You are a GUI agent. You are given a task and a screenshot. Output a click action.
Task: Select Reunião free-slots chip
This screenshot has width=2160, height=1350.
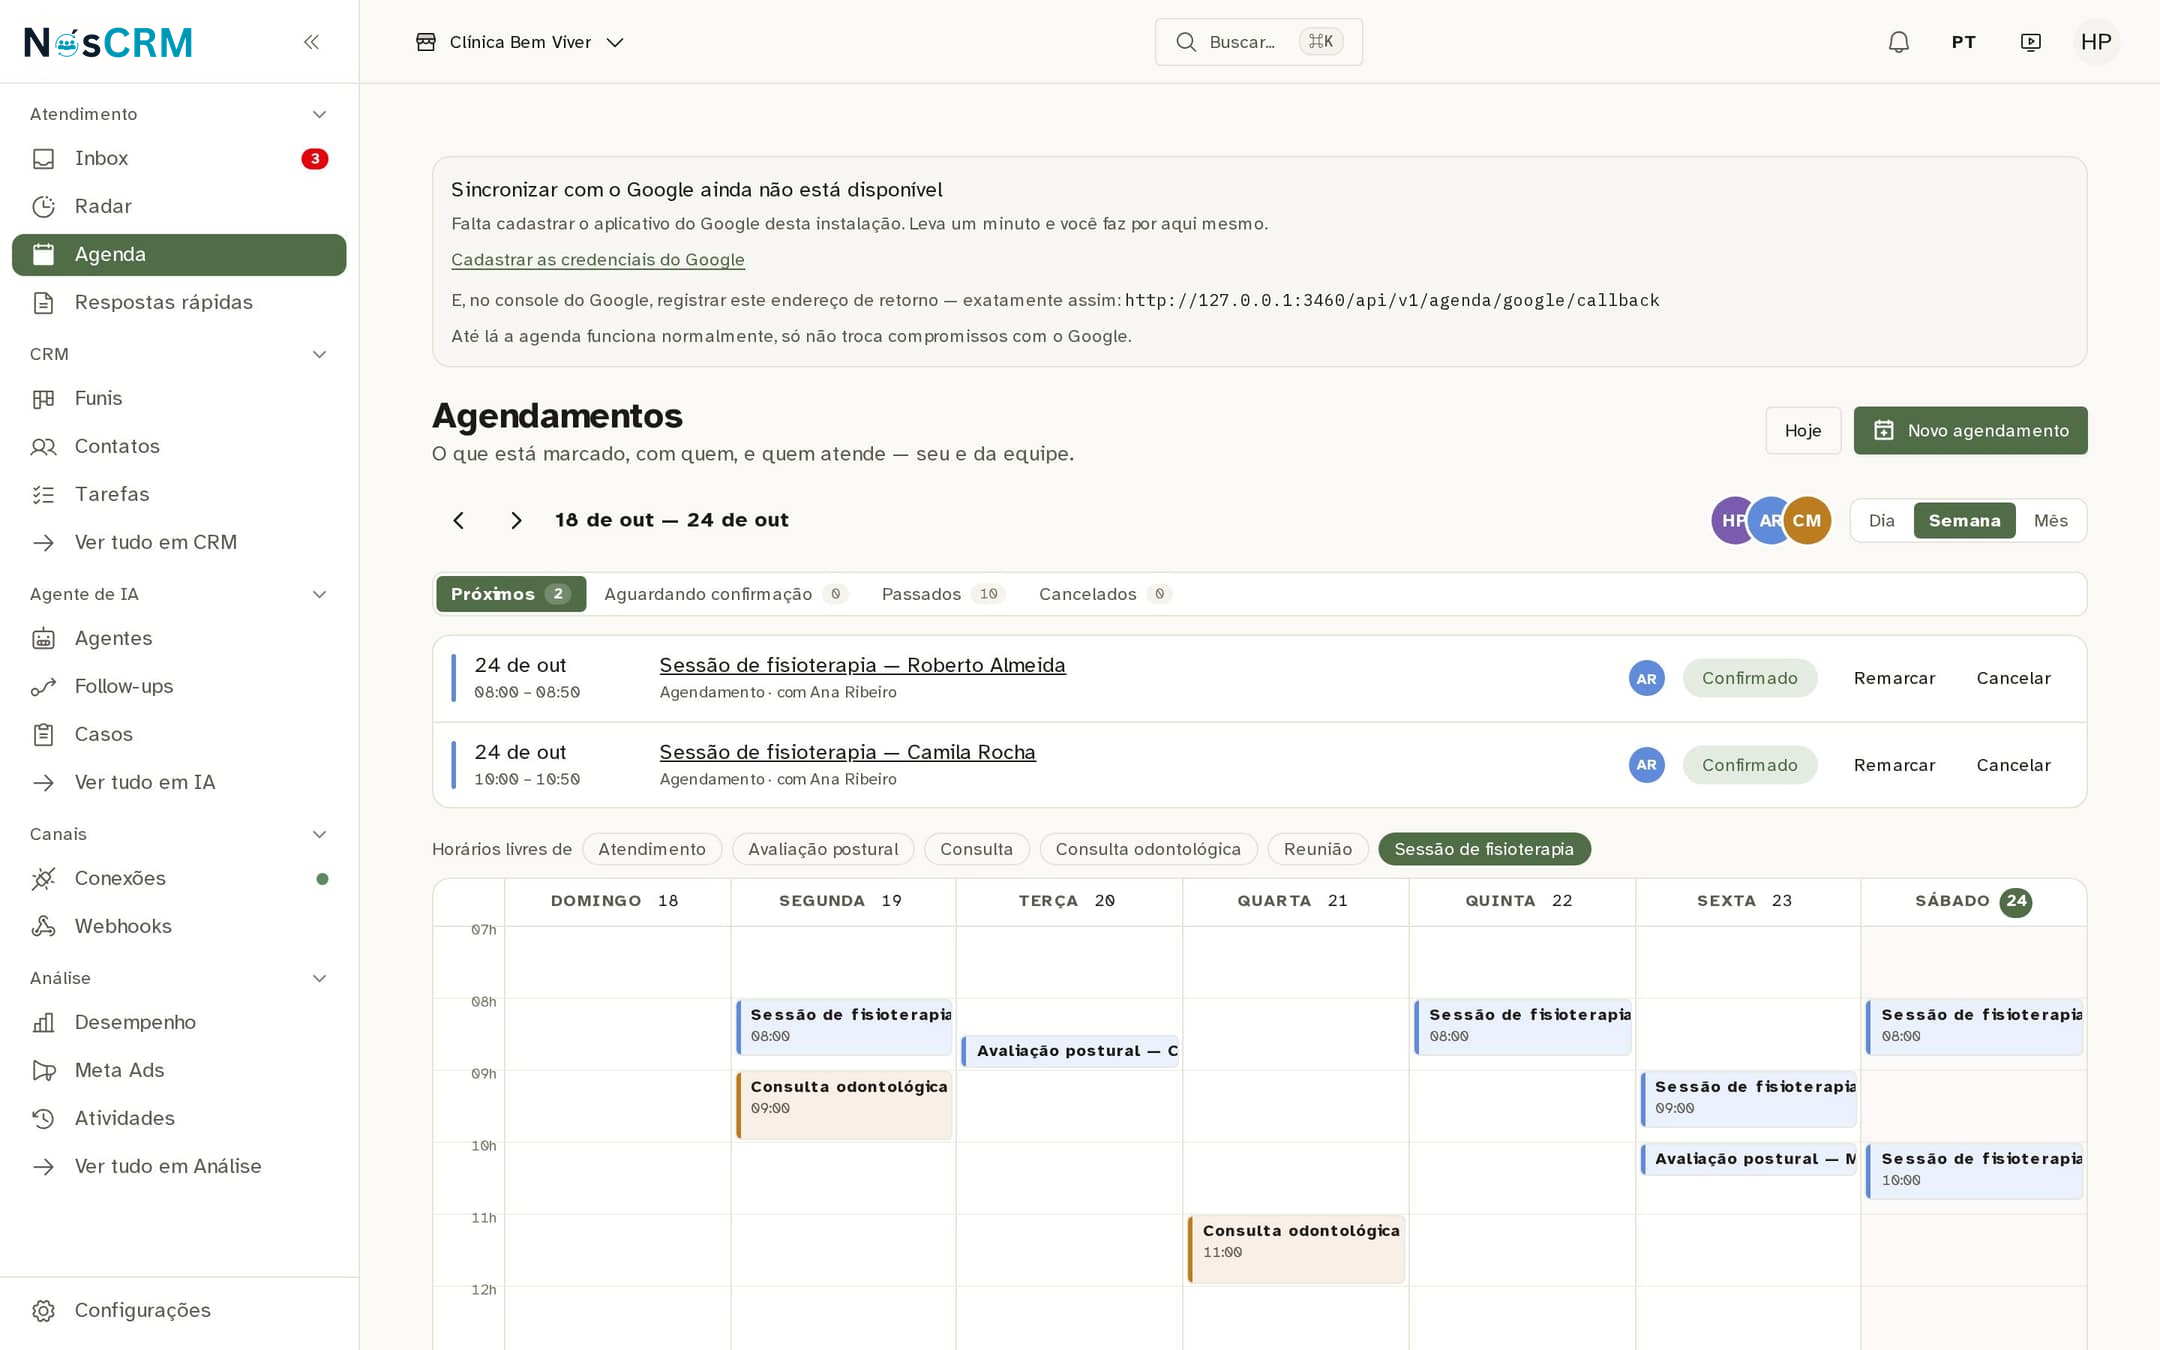(x=1318, y=849)
